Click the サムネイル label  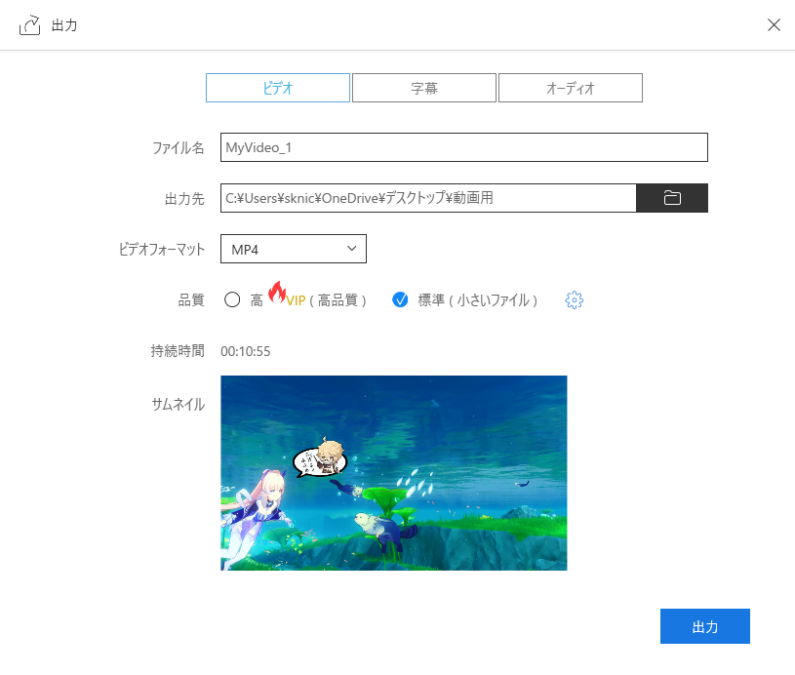178,404
